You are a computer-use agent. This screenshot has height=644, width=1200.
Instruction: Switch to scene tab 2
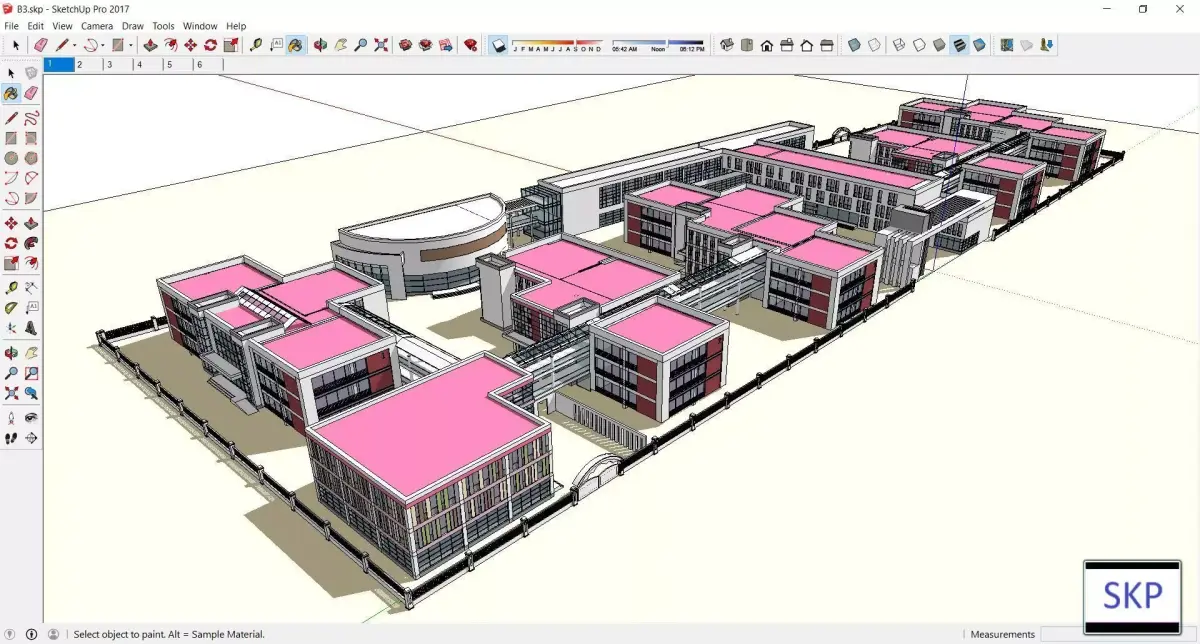pos(89,64)
